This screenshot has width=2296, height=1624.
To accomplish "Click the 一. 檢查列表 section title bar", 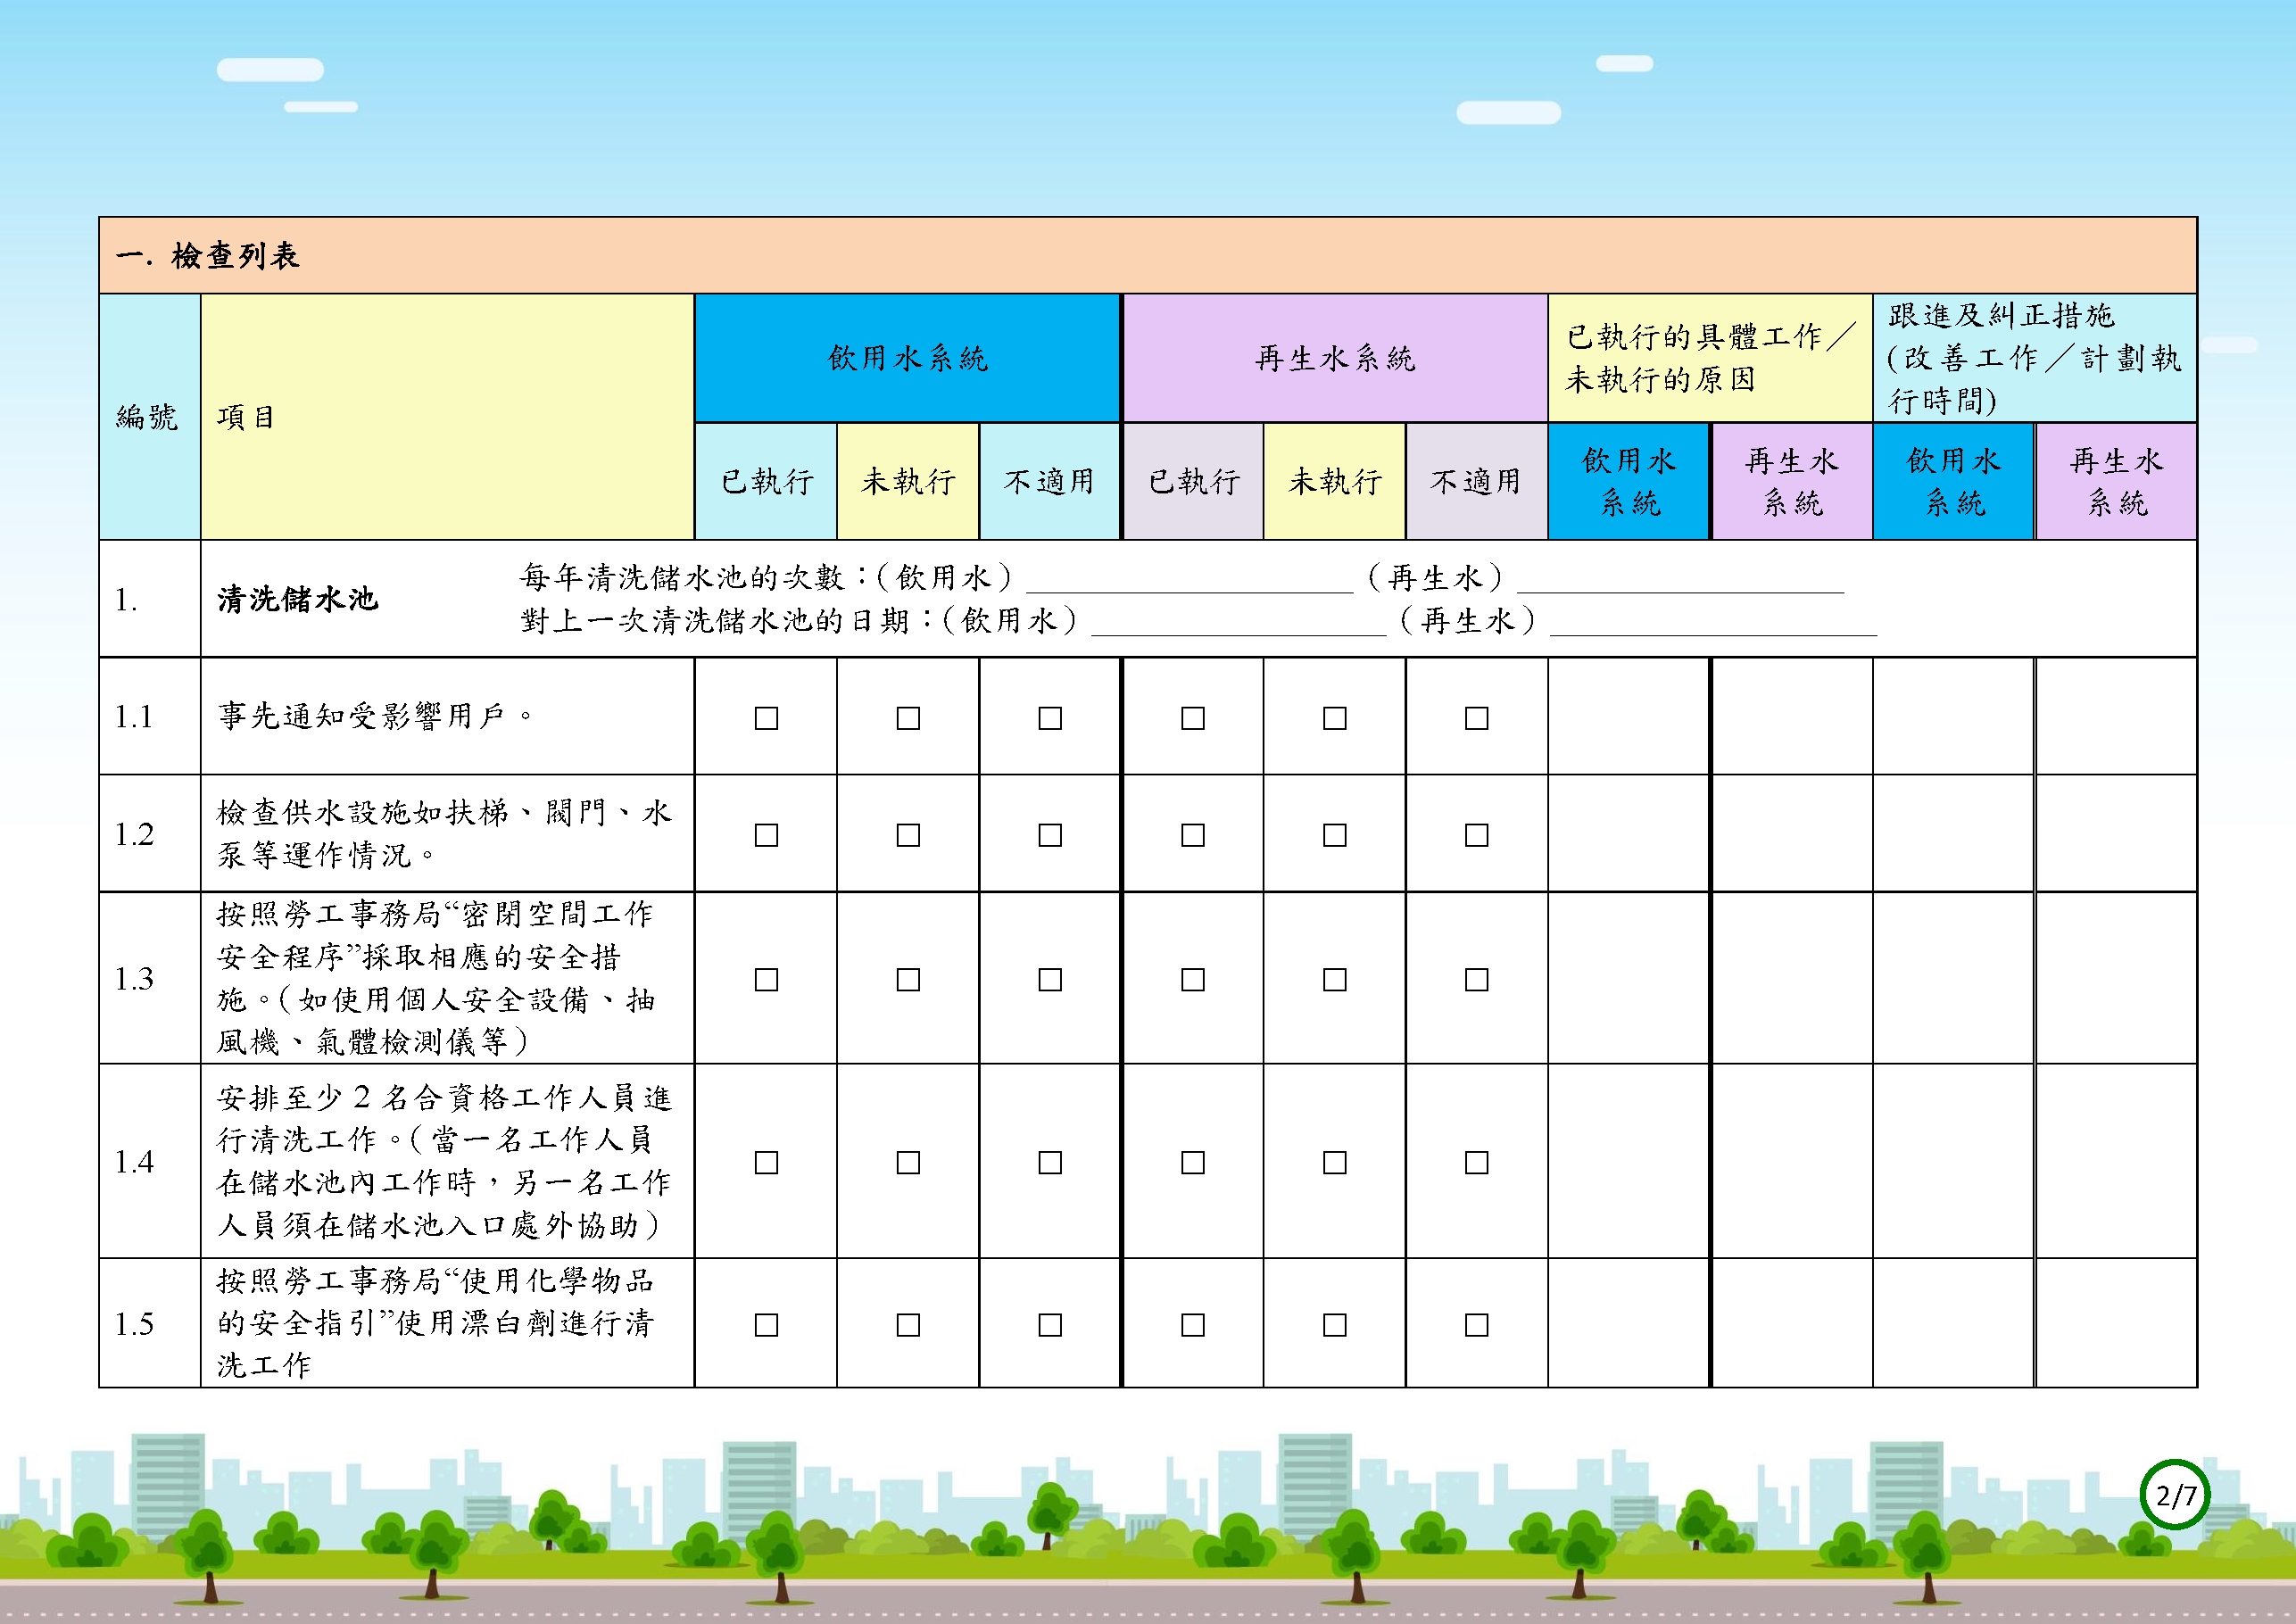I will pos(1148,255).
